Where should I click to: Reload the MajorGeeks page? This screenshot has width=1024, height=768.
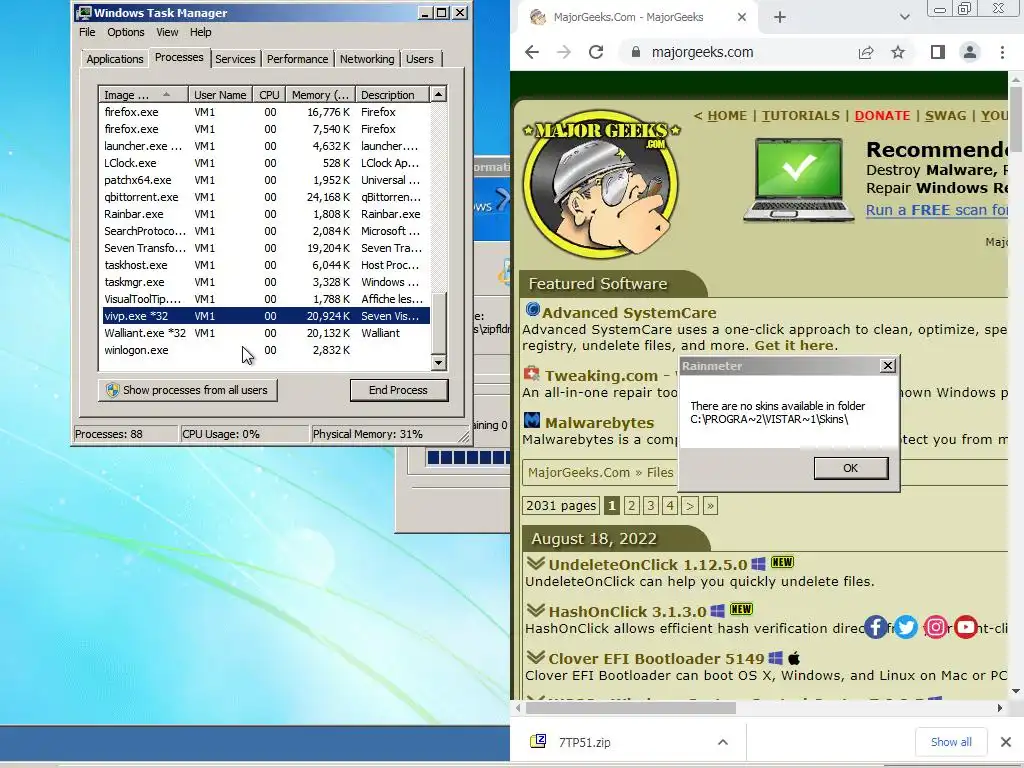(x=596, y=52)
